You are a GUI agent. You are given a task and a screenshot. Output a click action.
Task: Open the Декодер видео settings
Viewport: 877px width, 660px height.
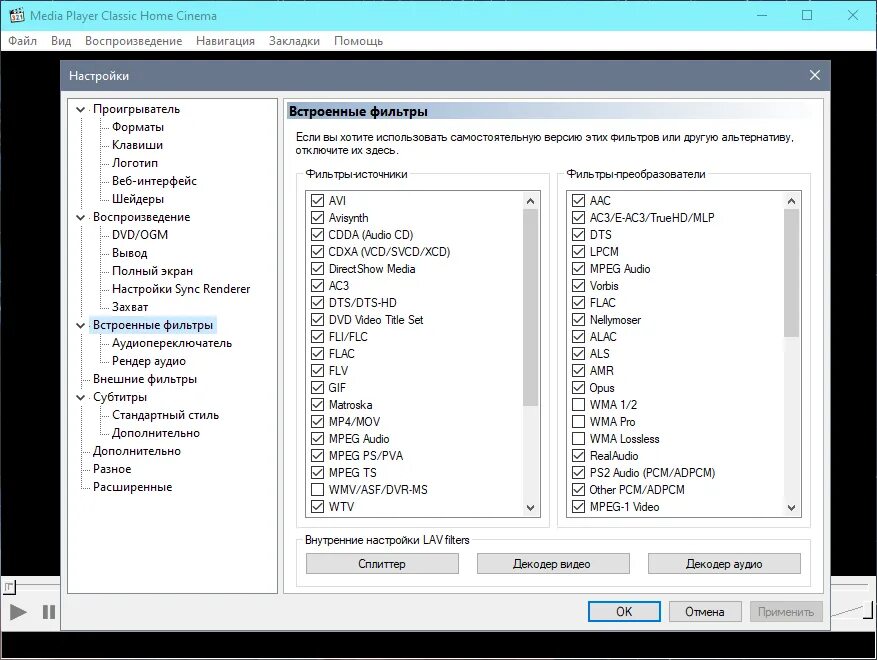(553, 564)
